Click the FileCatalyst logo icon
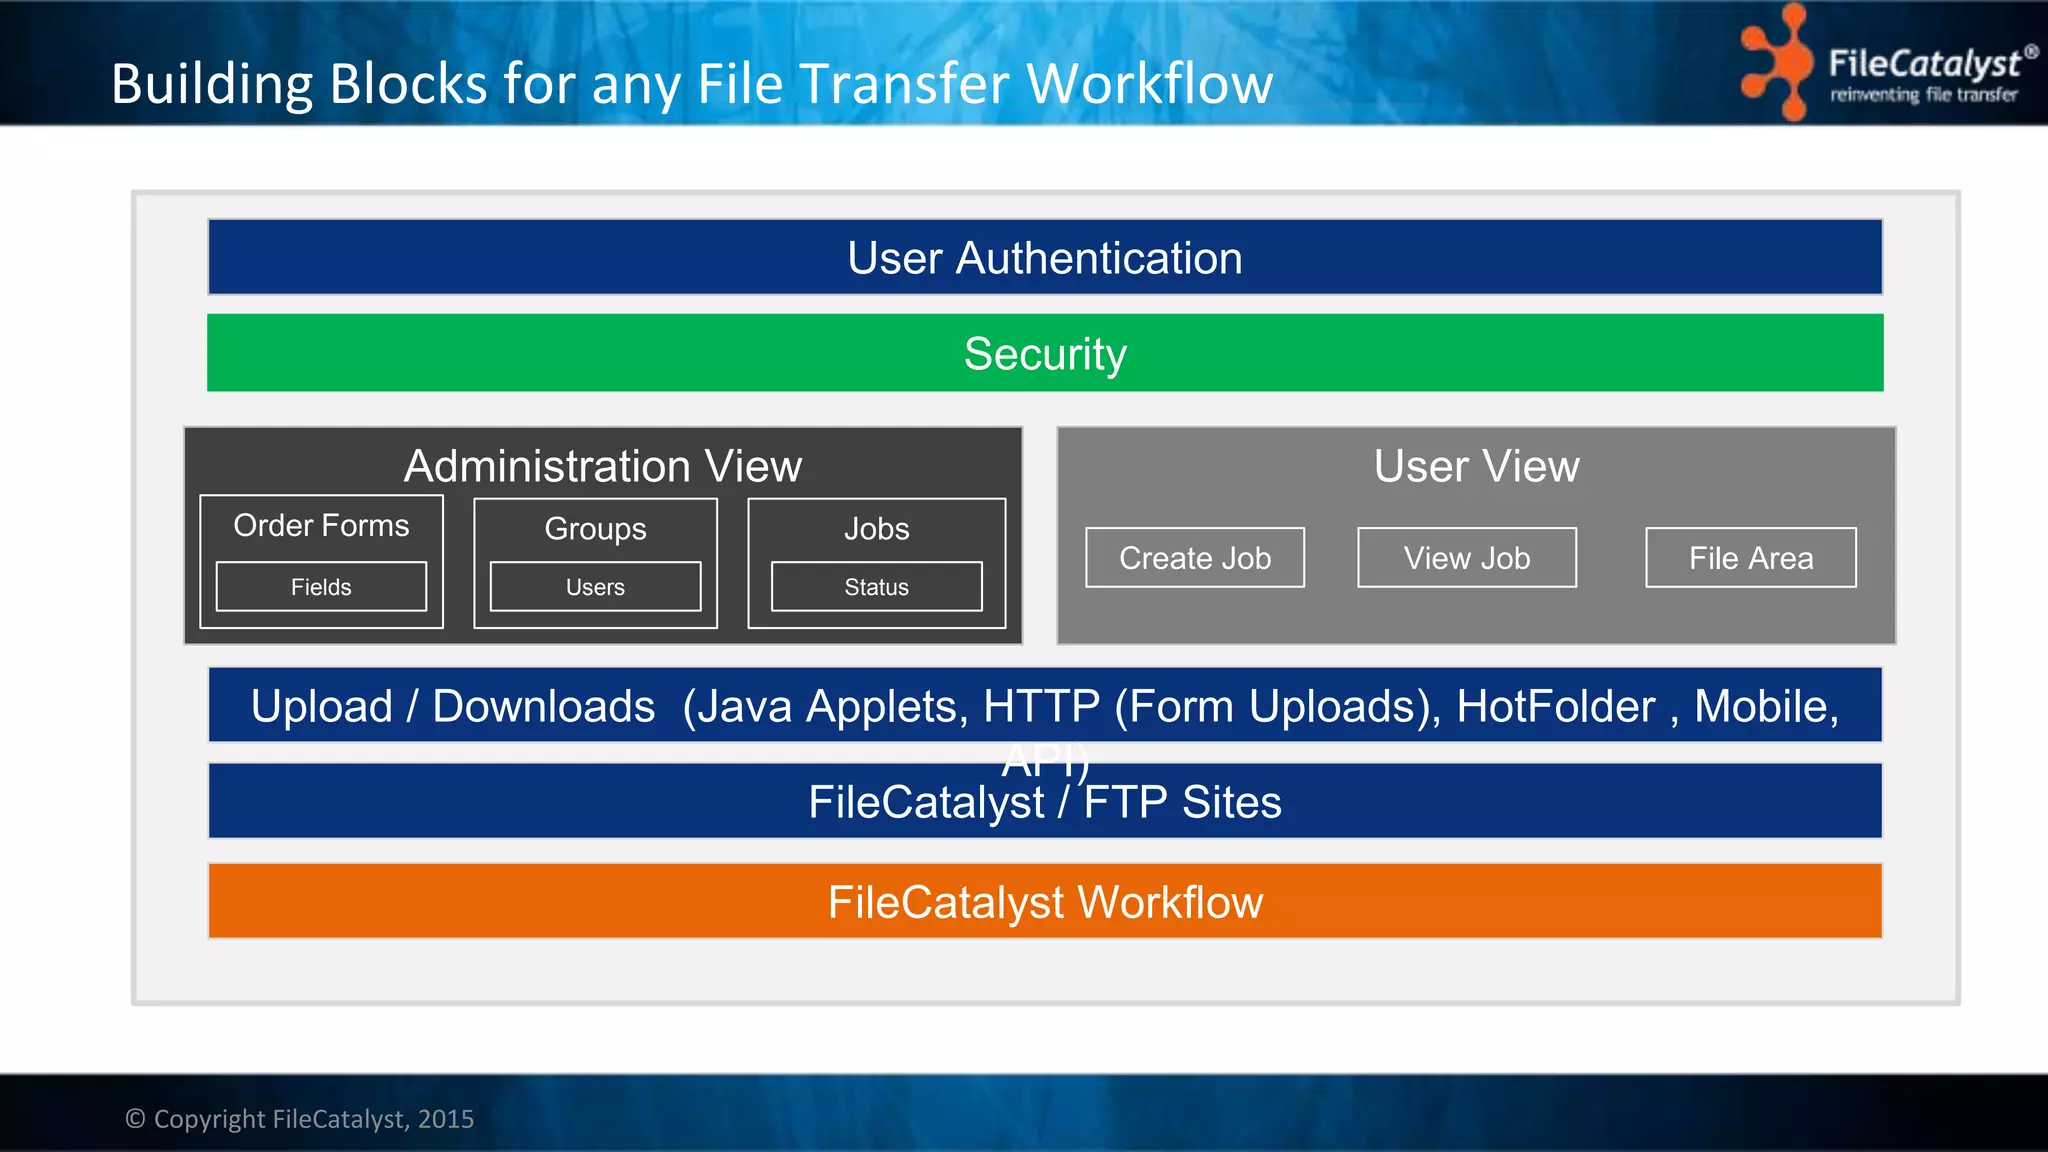2048x1152 pixels. point(1777,62)
